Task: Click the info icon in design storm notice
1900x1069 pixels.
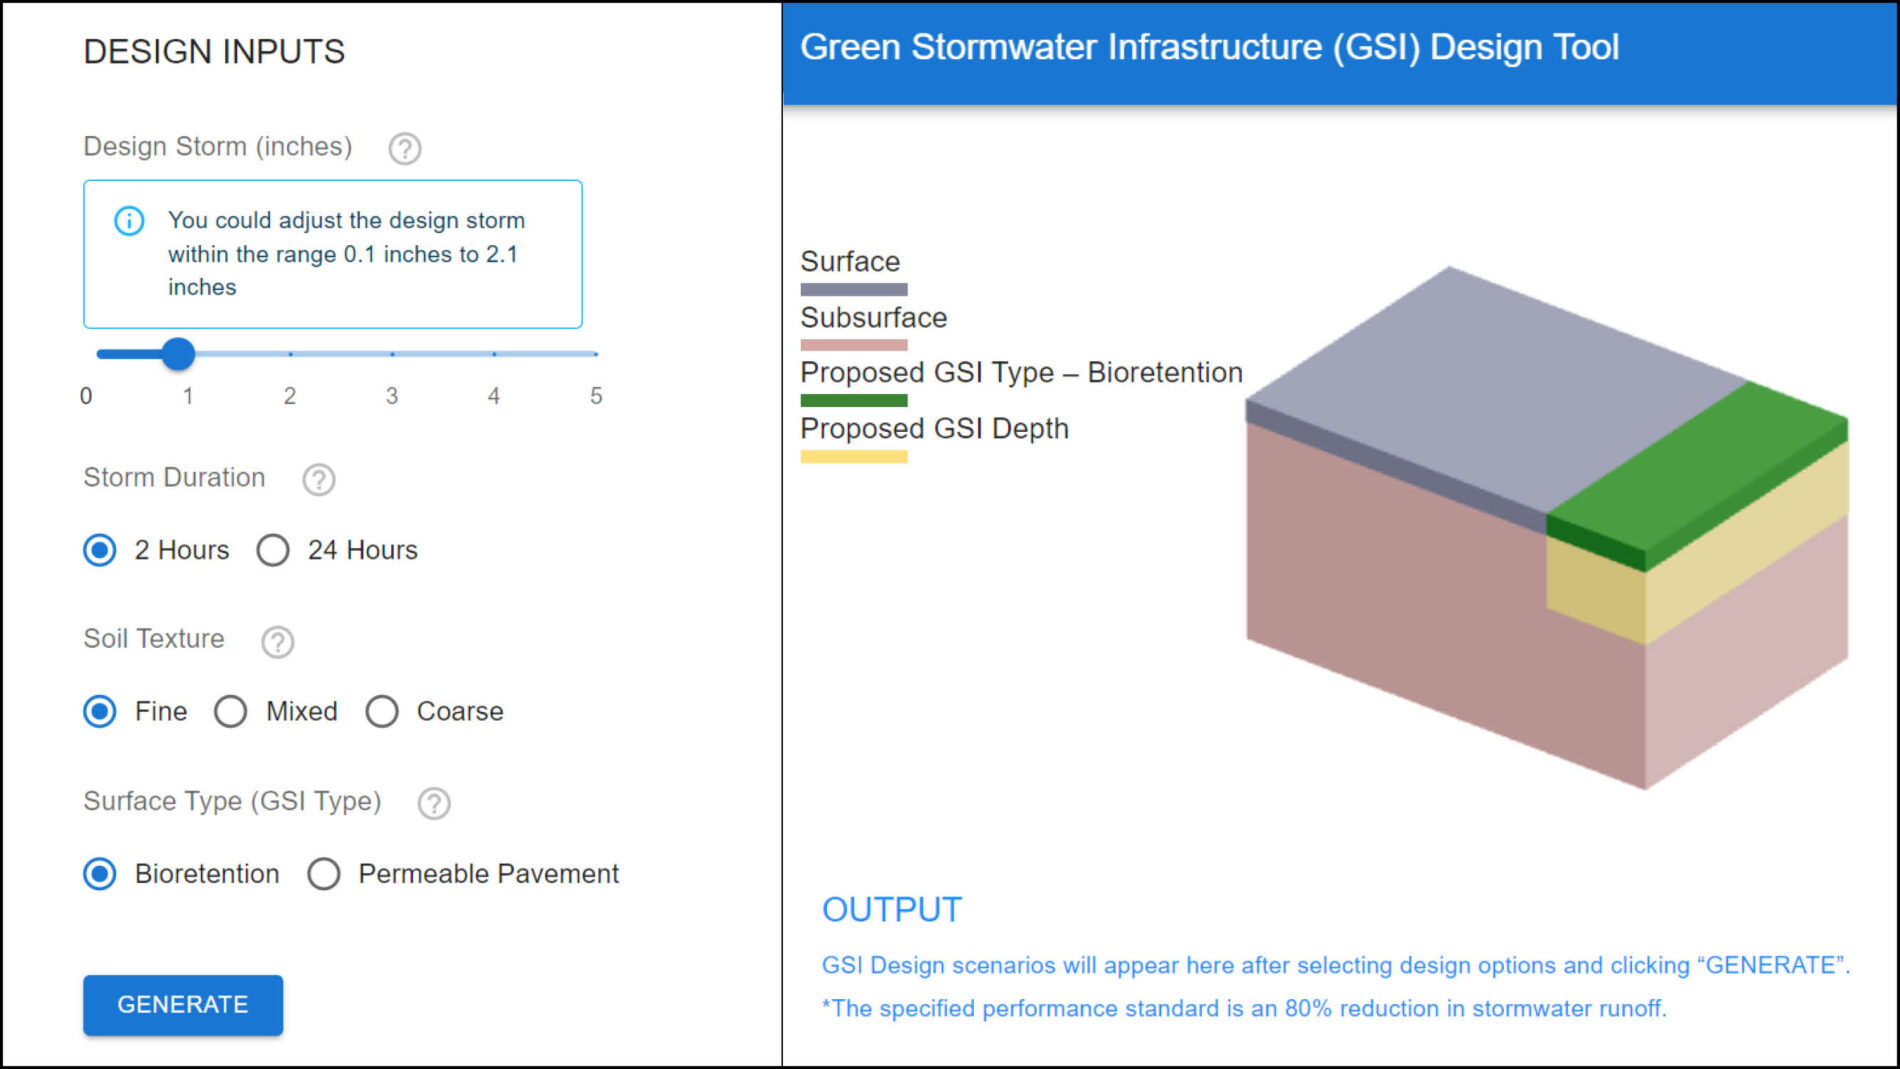Action: pos(129,220)
